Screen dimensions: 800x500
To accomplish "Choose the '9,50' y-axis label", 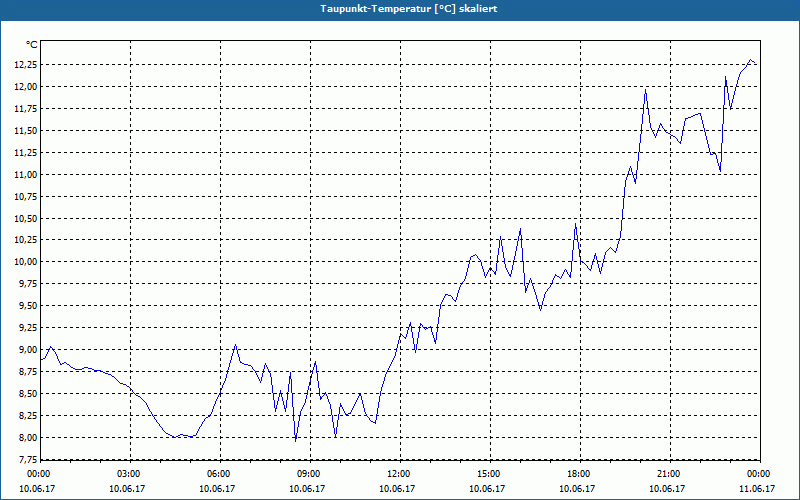I will [x=29, y=306].
